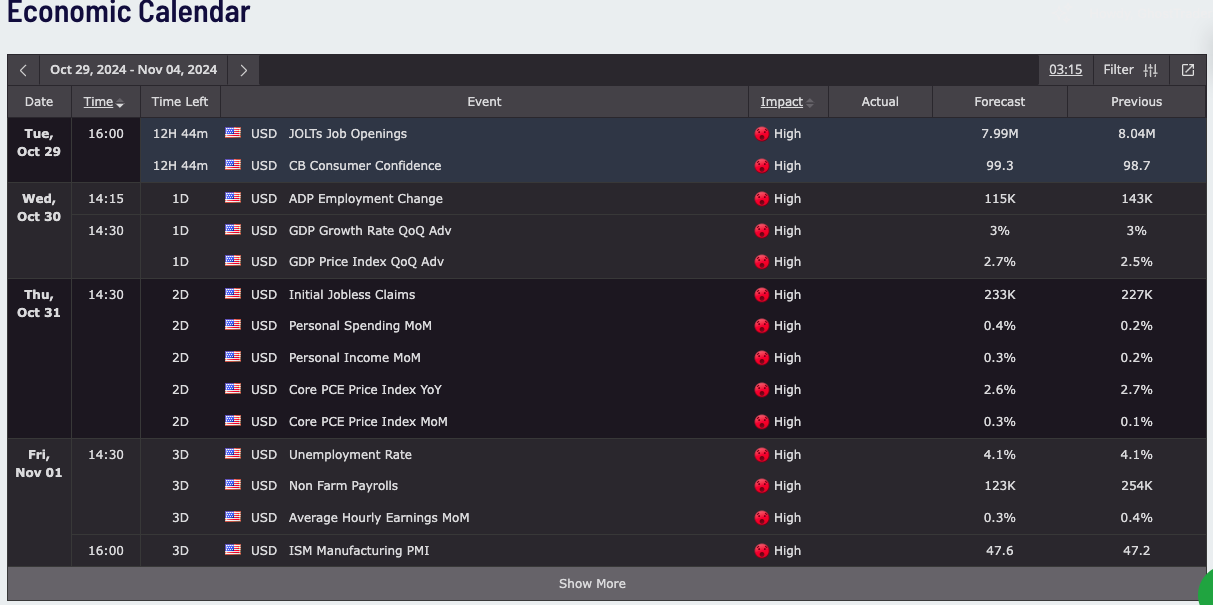Open the Initial Jobless Claims event row
The image size is (1213, 605).
pos(351,295)
